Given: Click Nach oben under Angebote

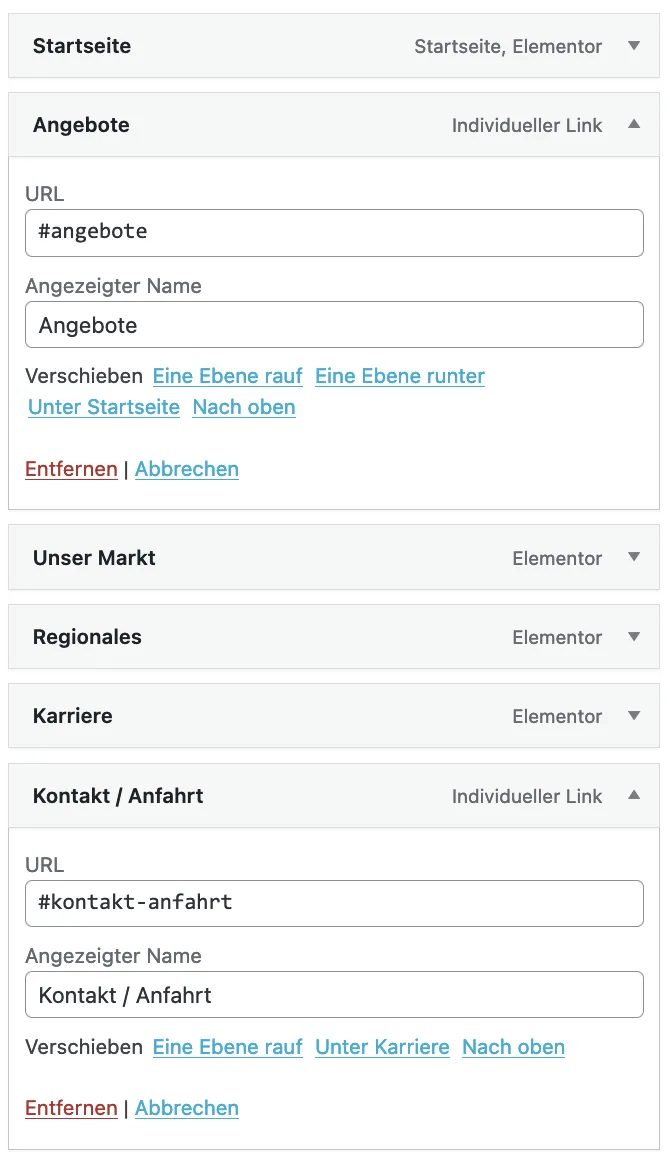Looking at the screenshot, I should point(244,407).
